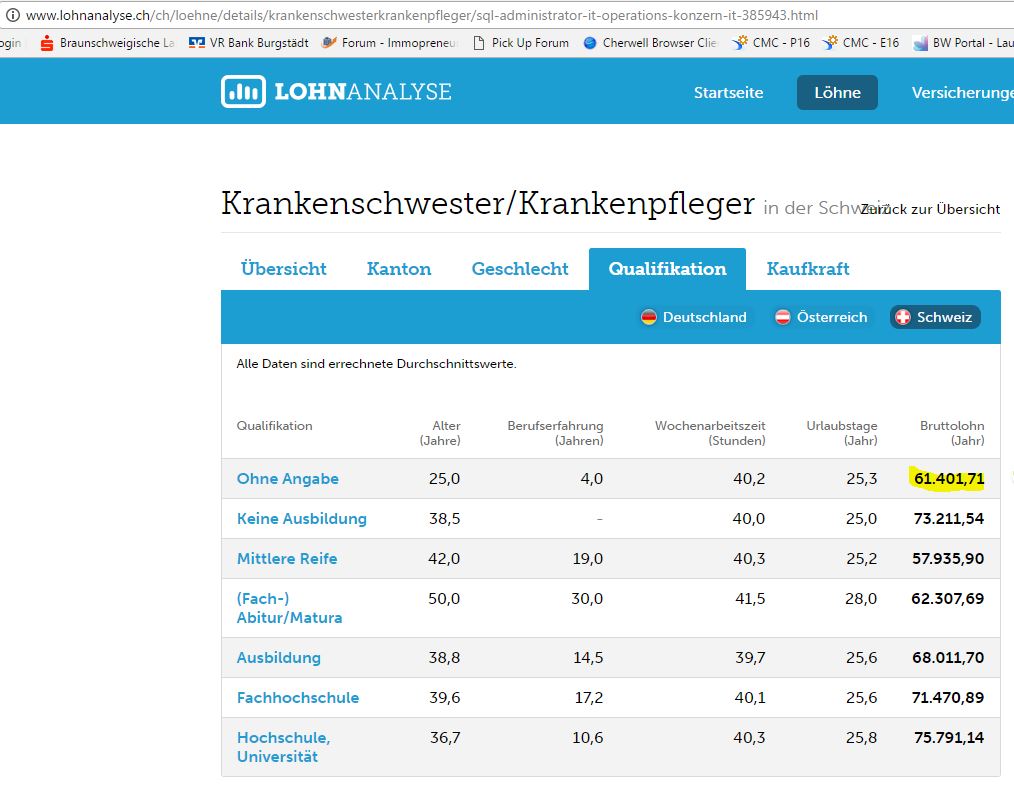Open the BW Portal bookmark
Screen dimensions: 1014x796
click(963, 43)
